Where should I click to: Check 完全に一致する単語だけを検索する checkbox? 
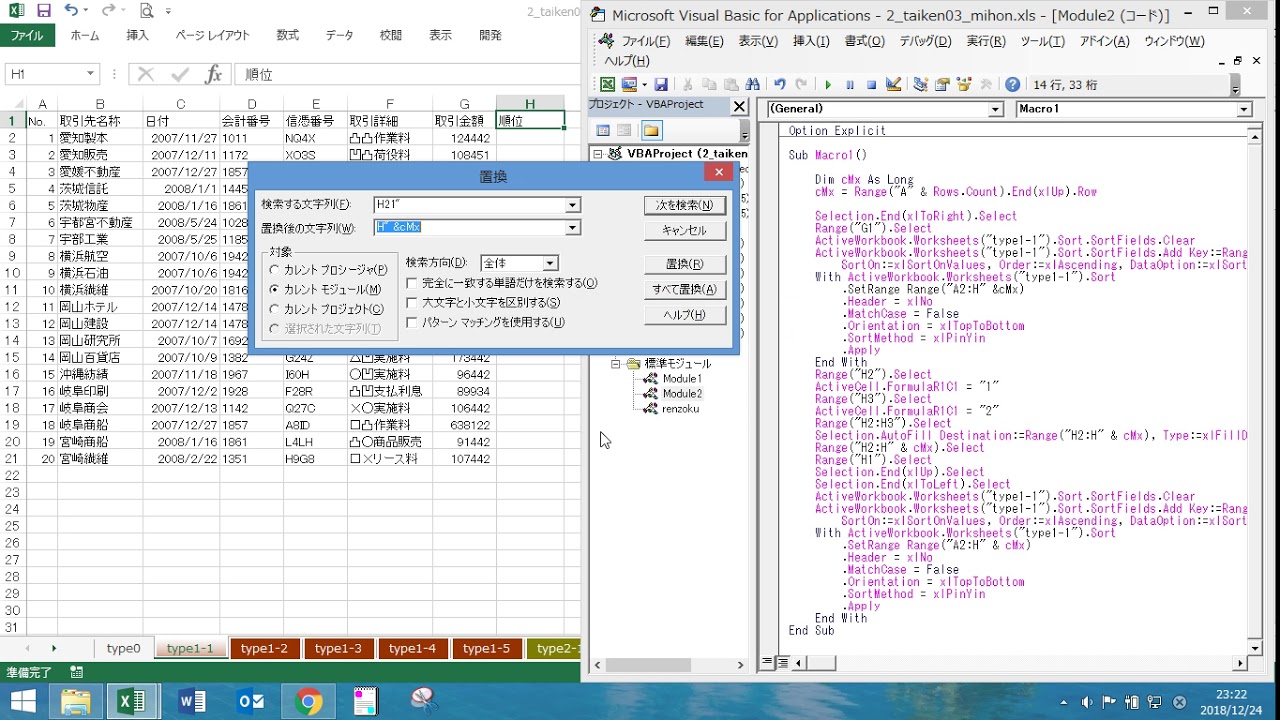(412, 283)
